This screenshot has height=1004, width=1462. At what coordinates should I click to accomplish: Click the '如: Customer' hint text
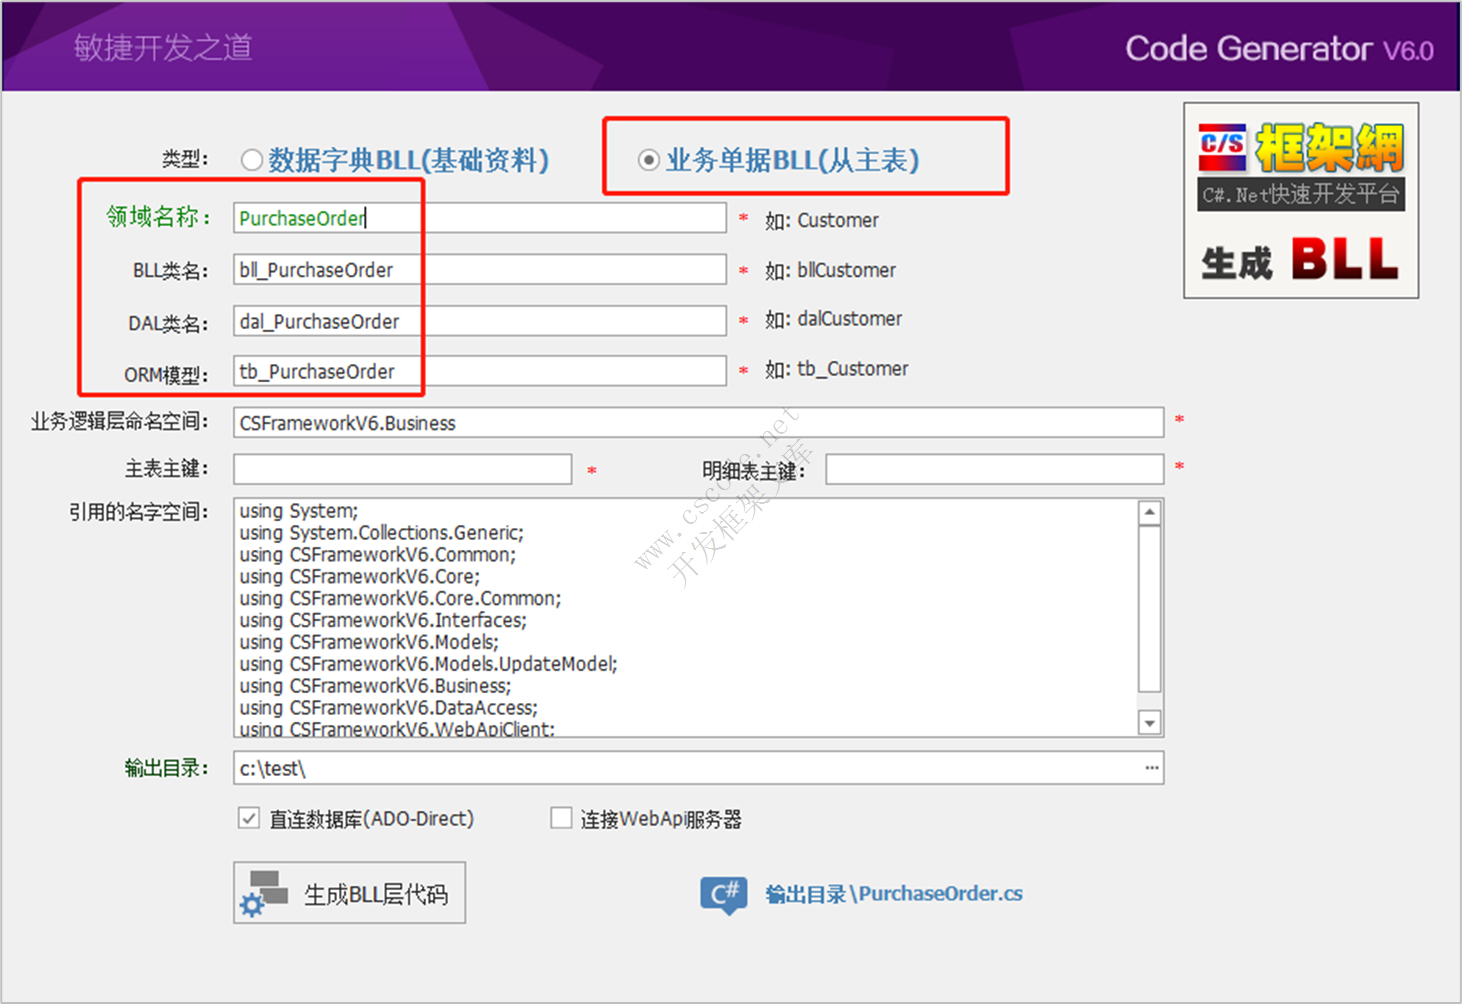coord(822,220)
